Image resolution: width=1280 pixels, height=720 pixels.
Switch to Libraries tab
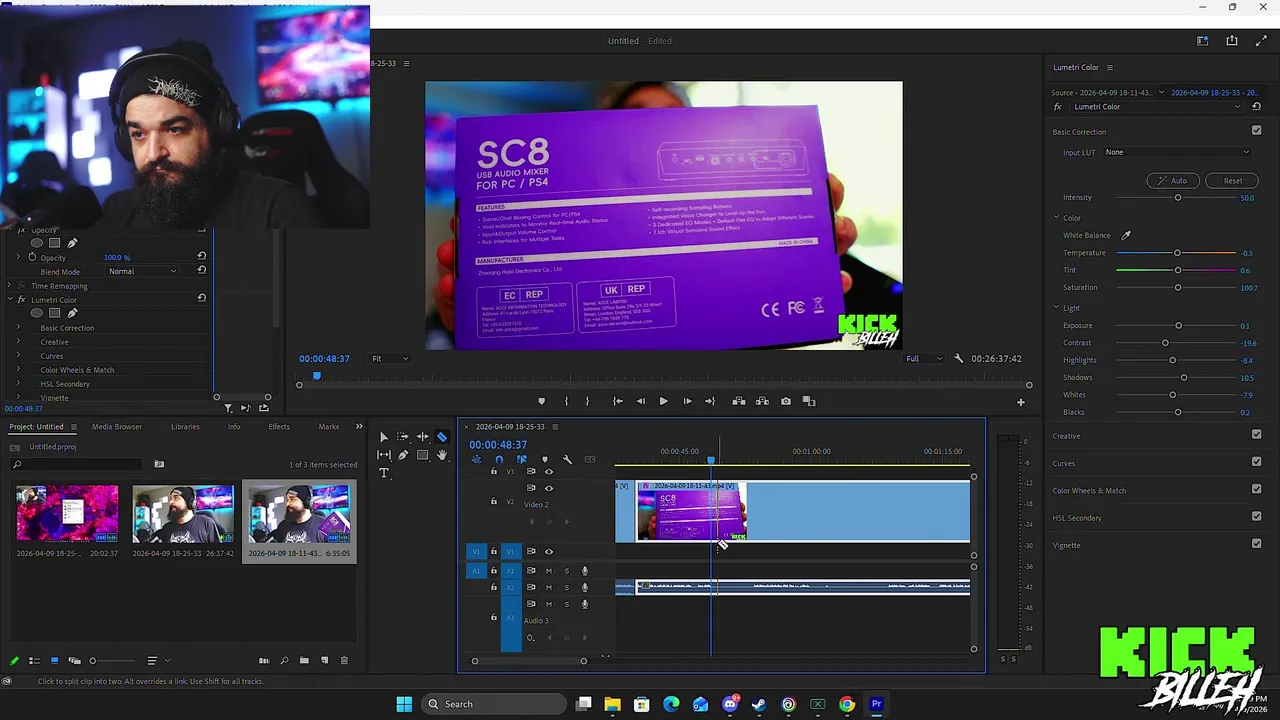(185, 427)
